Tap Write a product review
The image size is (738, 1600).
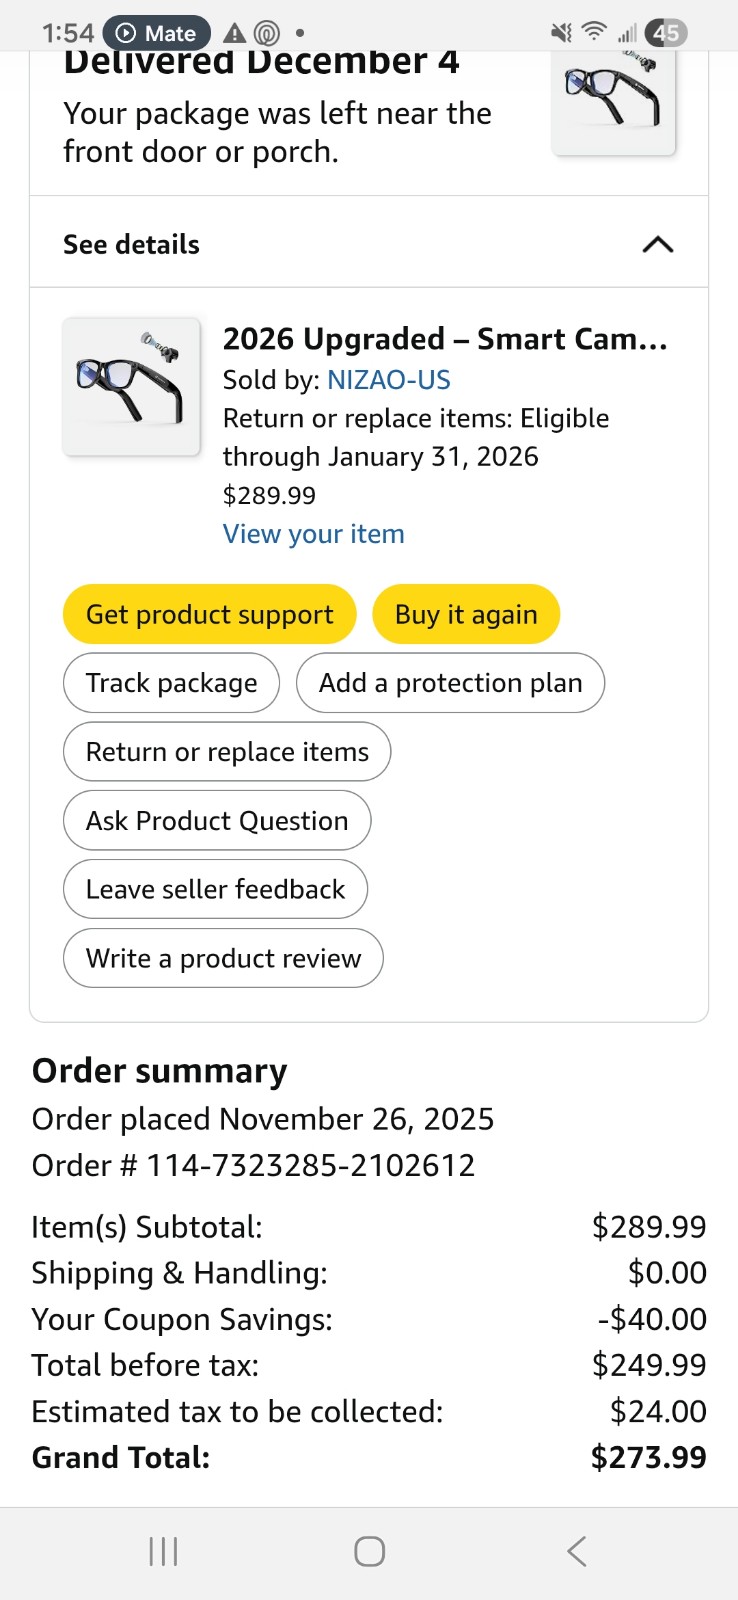point(223,958)
